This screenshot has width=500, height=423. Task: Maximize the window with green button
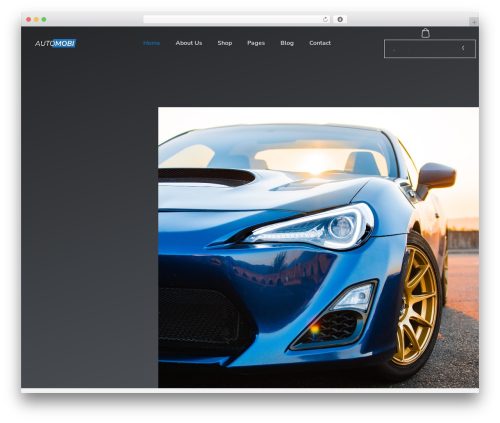pos(44,20)
